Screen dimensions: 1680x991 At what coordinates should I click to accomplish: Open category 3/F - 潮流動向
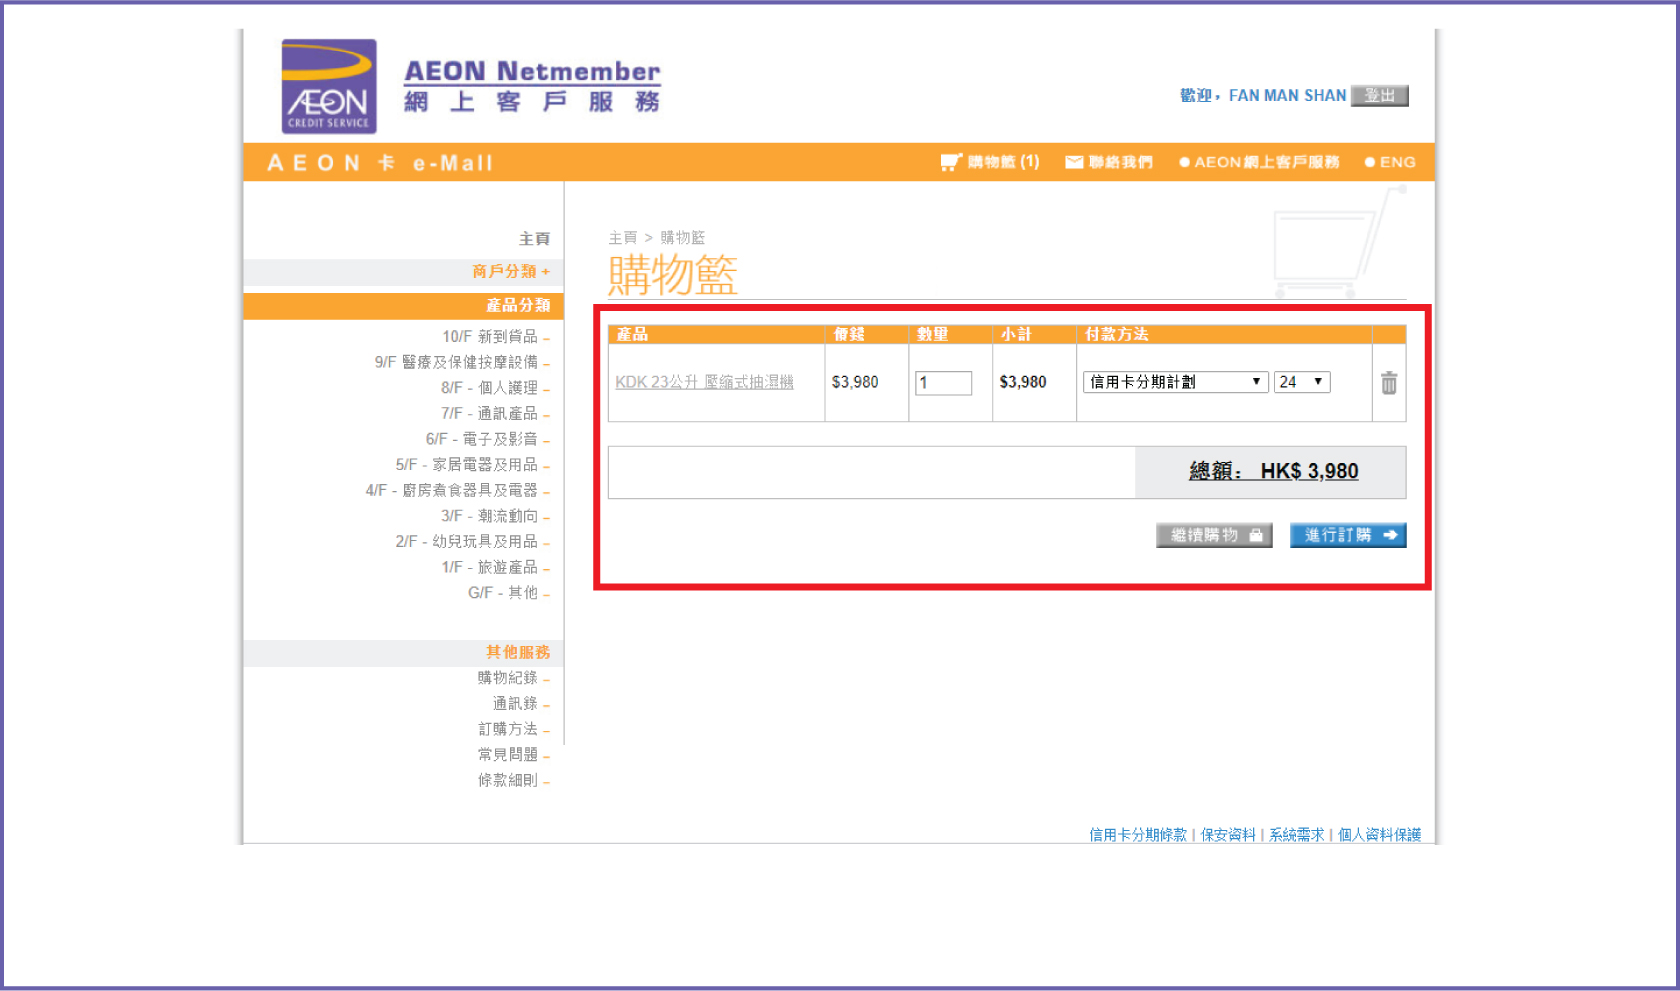[489, 516]
